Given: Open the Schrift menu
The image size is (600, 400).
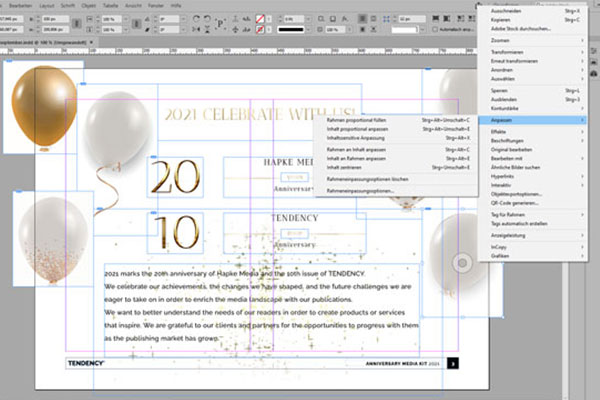Looking at the screenshot, I should pos(68,6).
